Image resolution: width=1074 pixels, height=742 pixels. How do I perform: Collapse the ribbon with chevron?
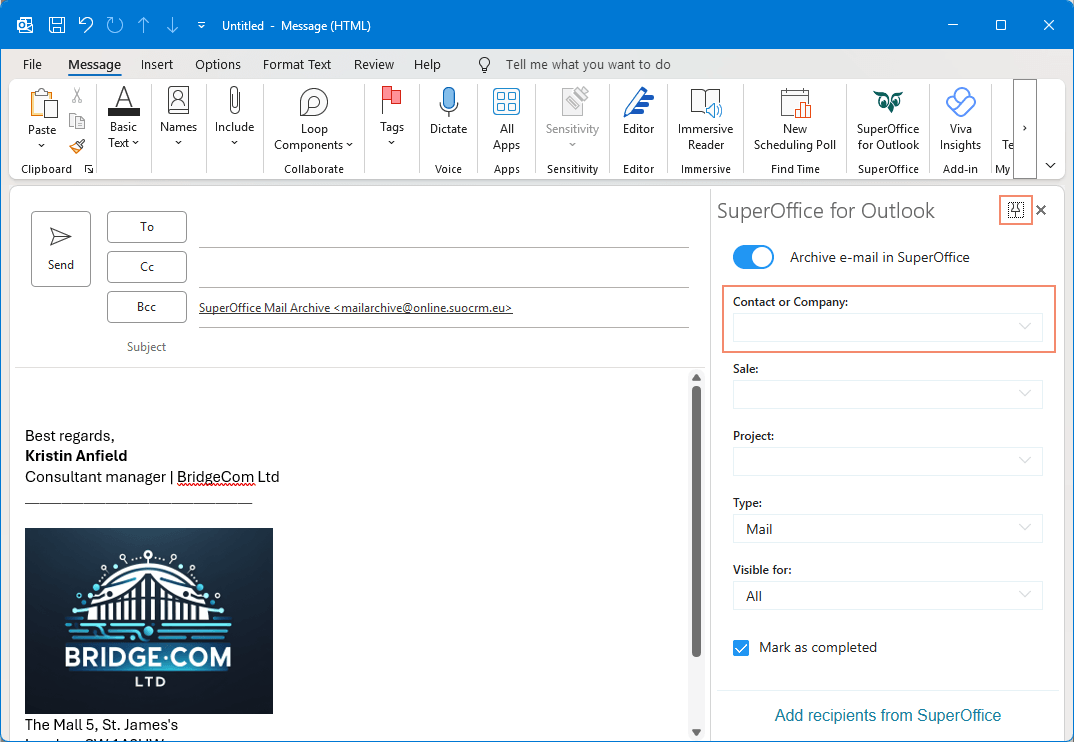coord(1051,165)
